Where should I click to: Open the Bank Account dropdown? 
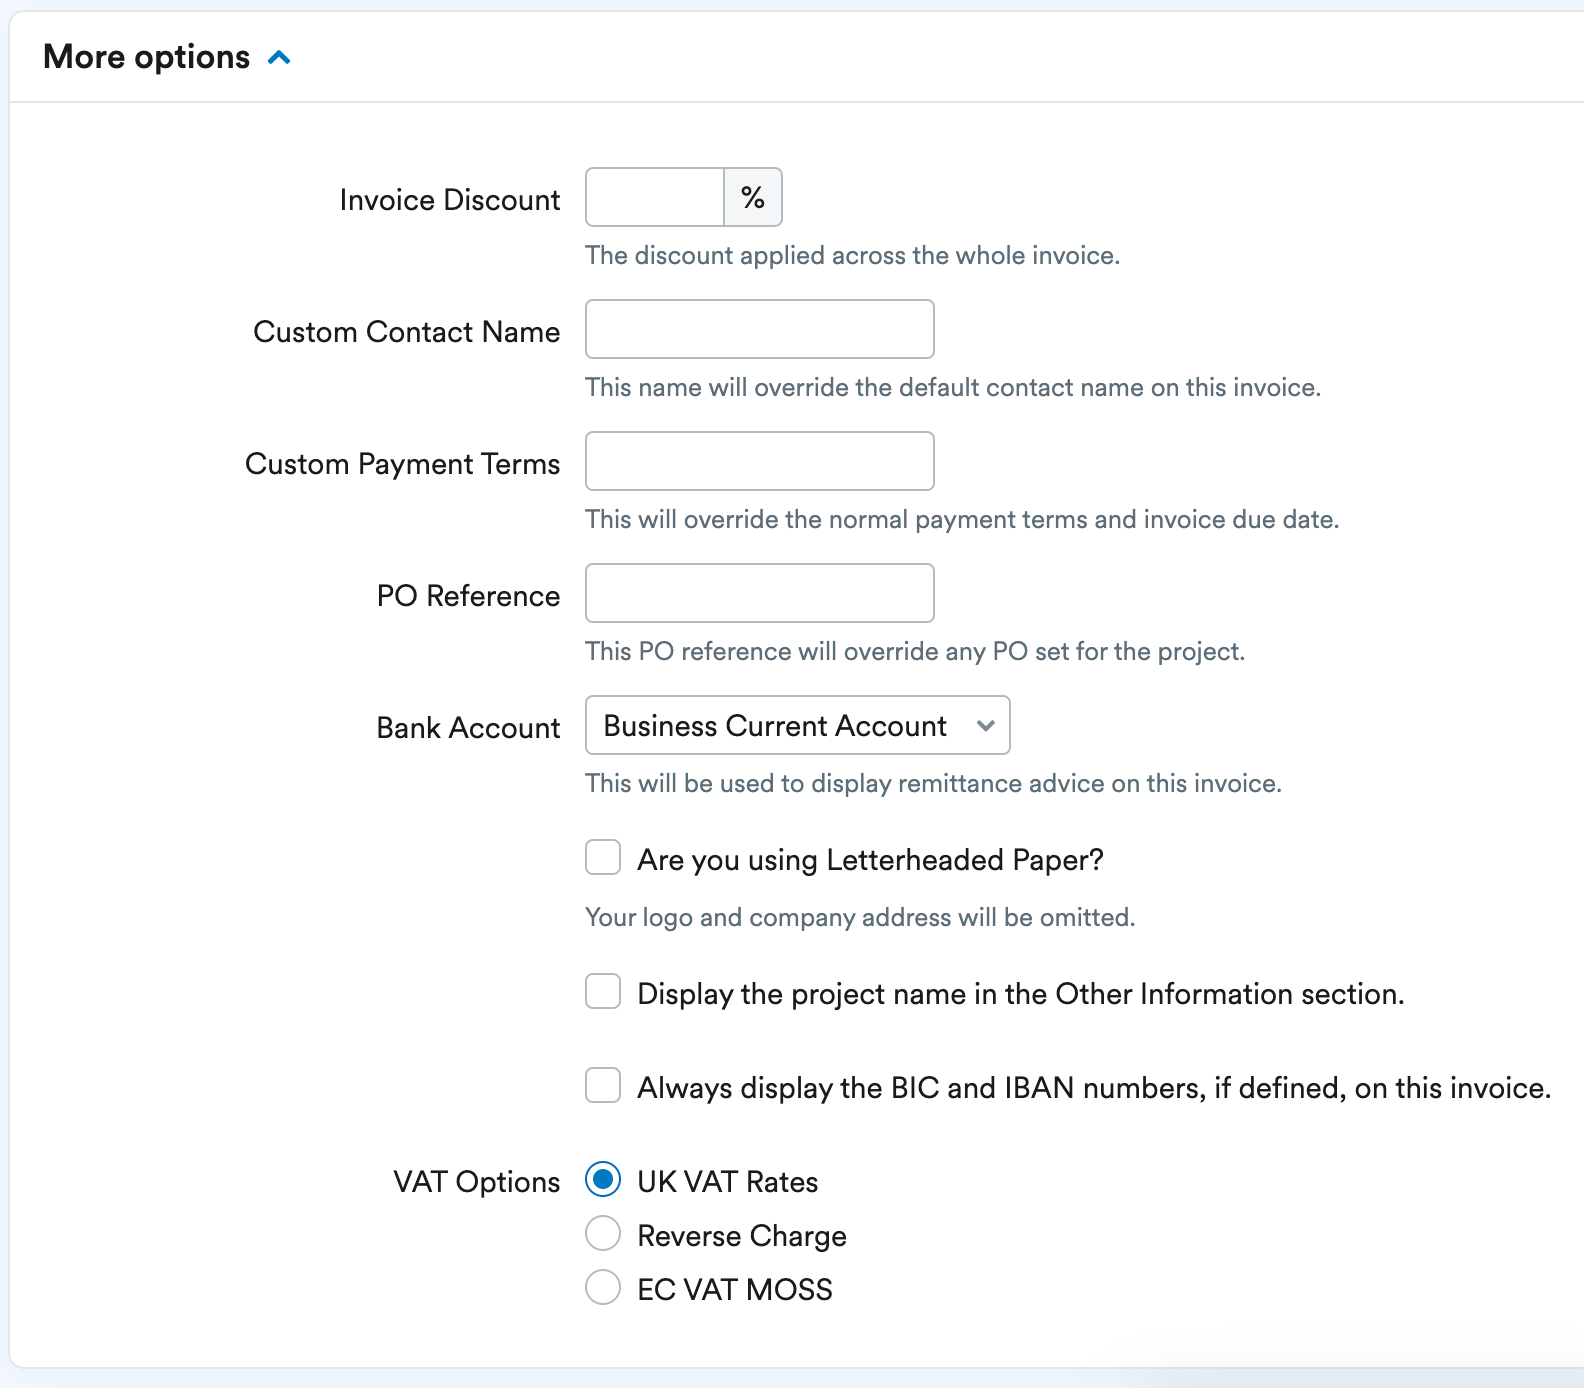click(x=798, y=725)
